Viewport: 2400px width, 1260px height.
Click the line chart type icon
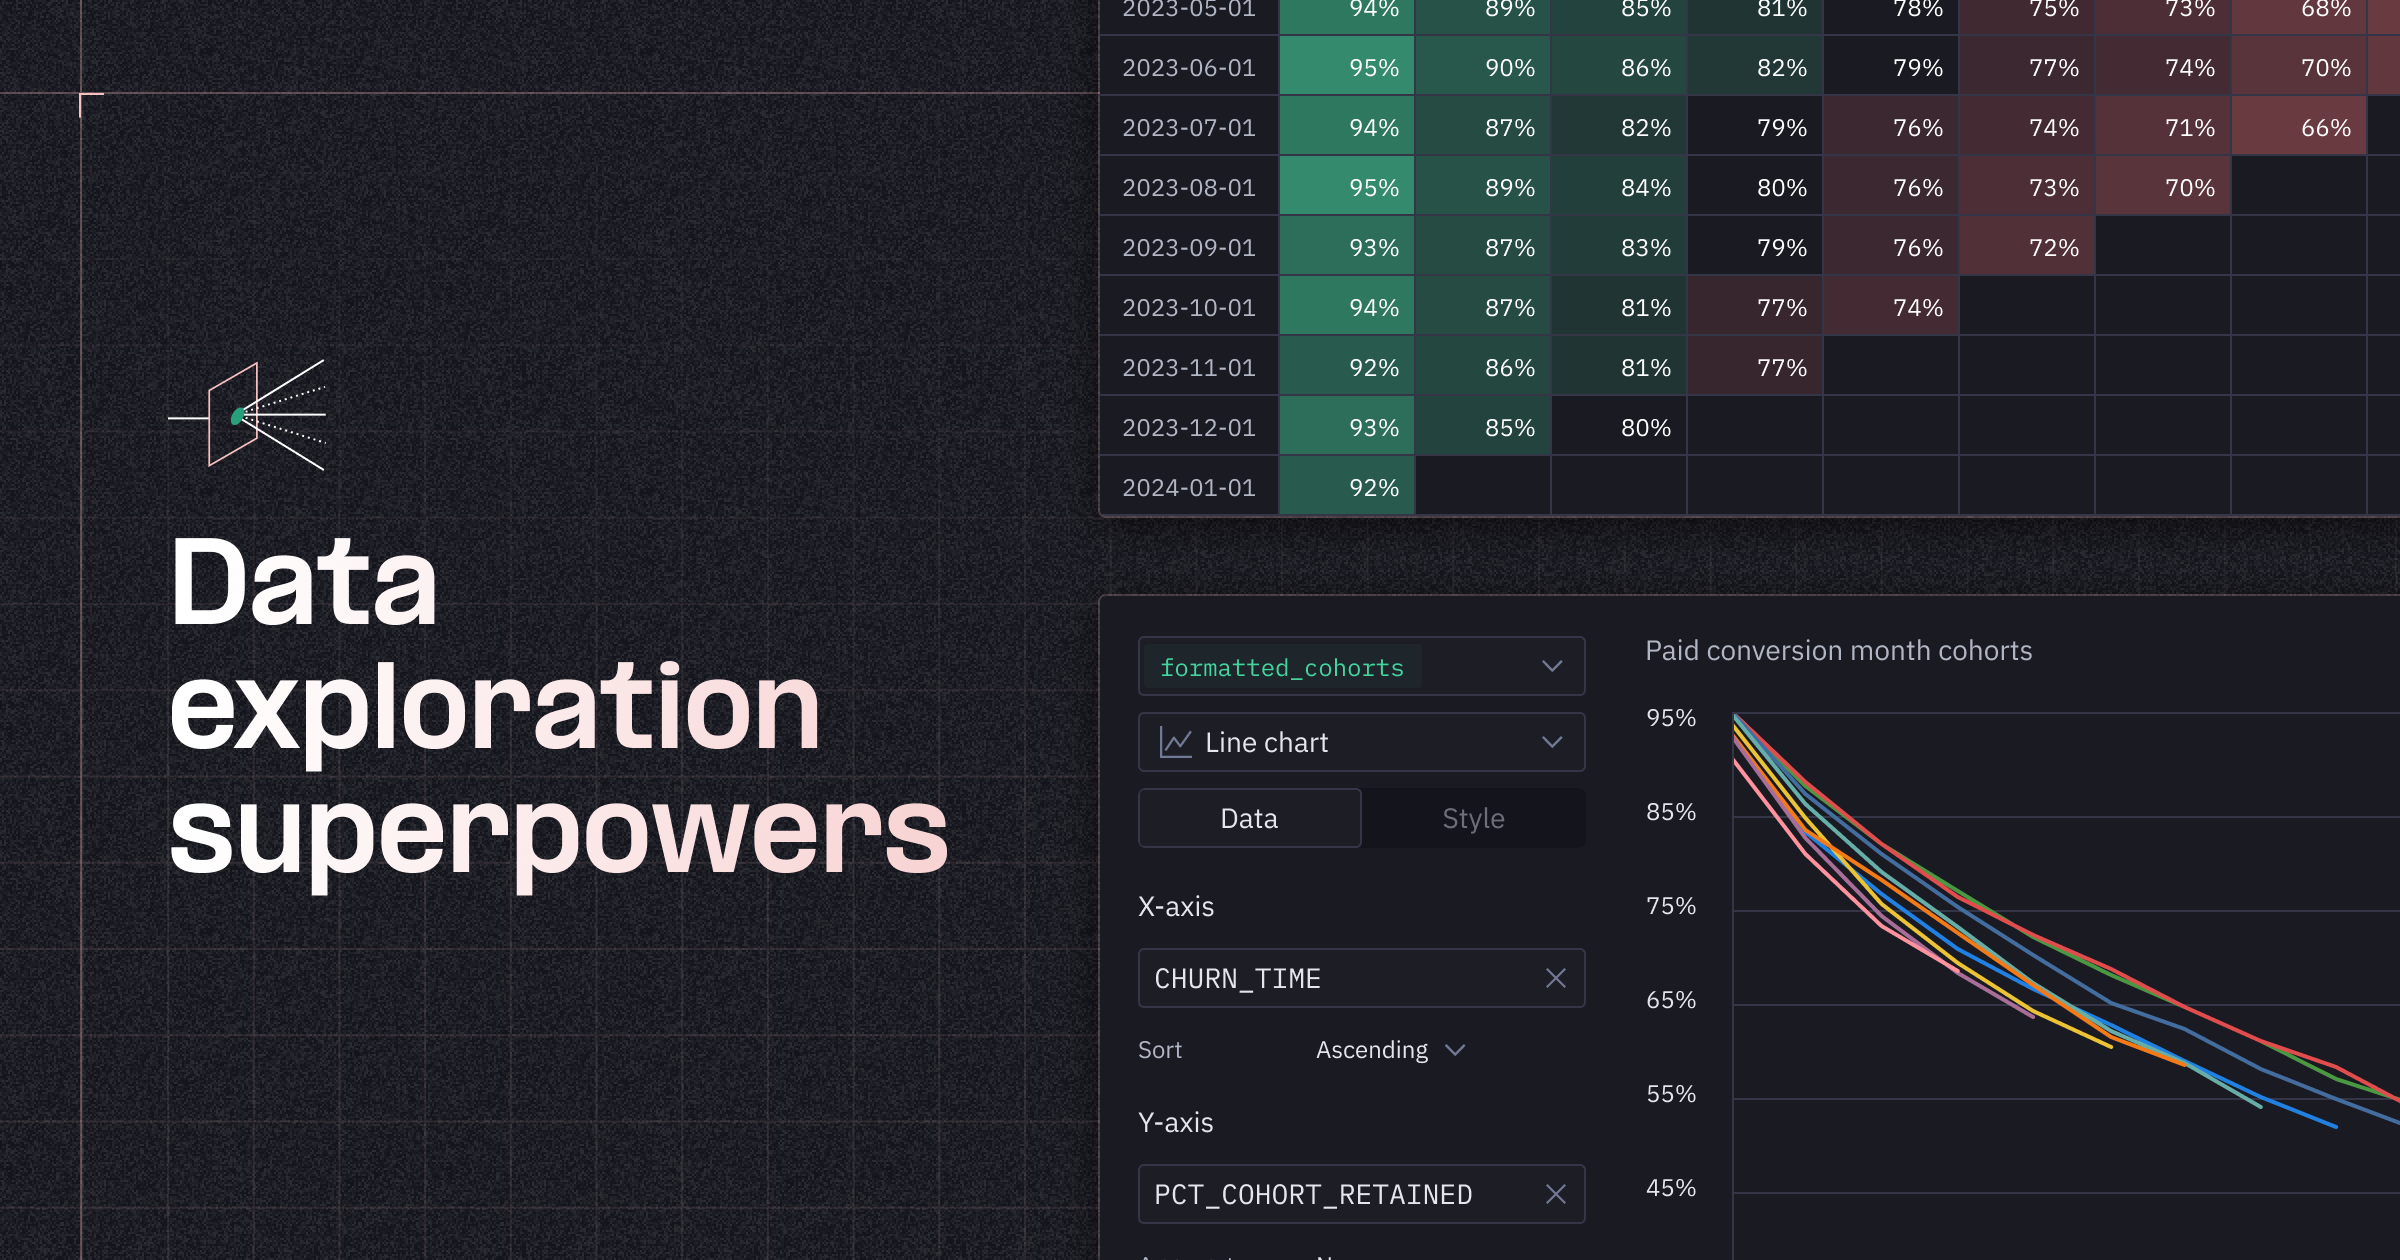1175,742
